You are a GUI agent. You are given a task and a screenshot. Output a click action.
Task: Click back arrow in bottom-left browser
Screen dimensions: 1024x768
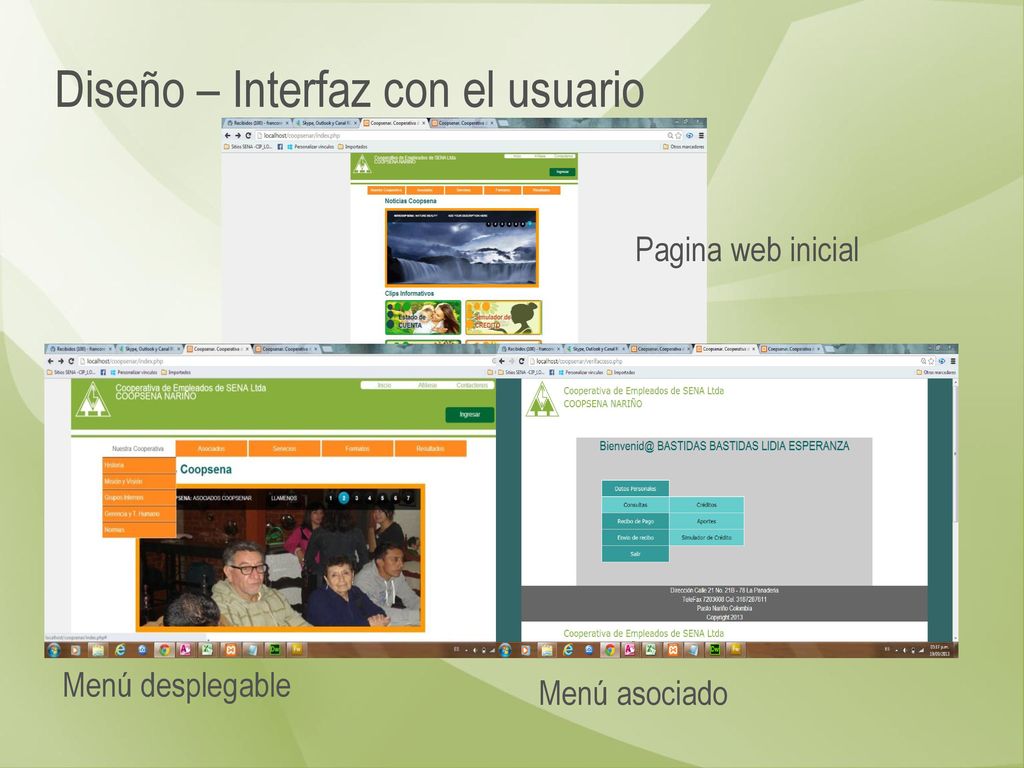click(x=50, y=361)
